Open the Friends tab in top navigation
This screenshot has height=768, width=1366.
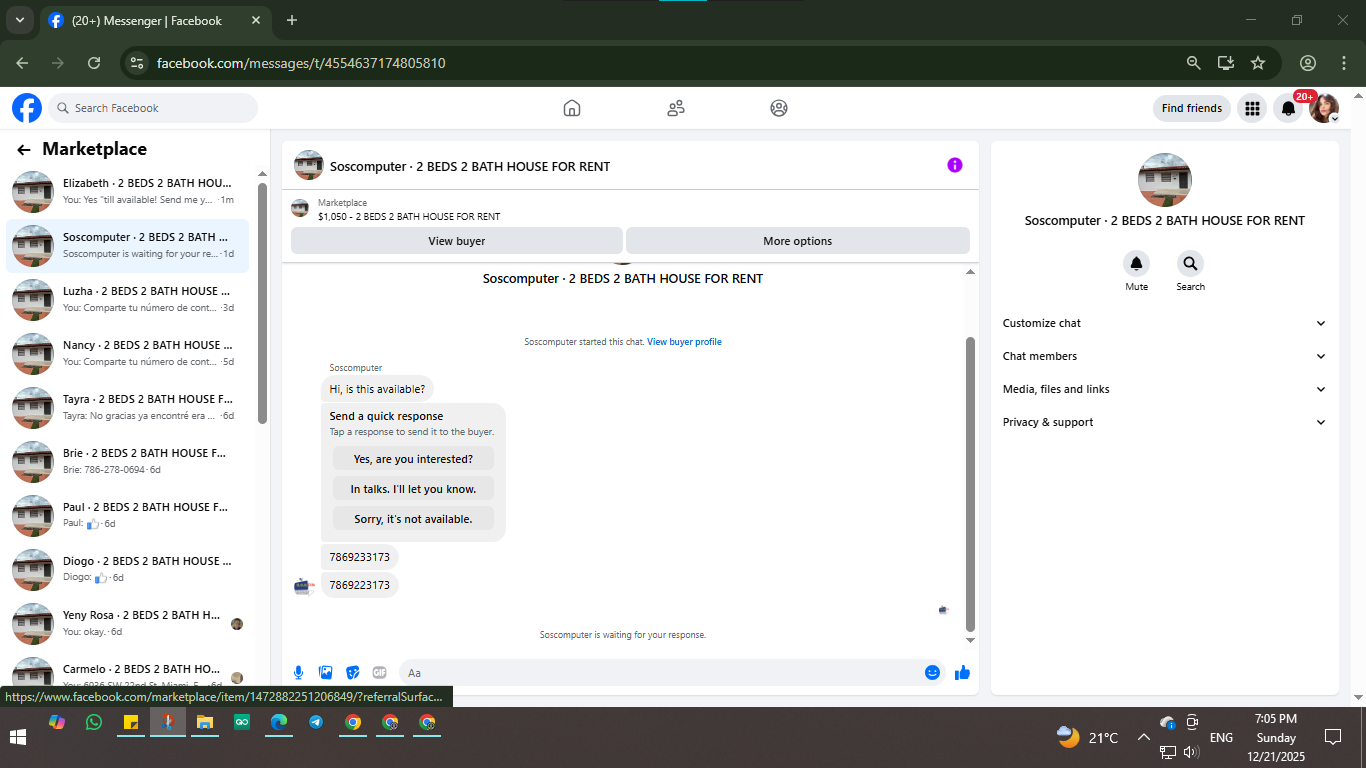[676, 108]
